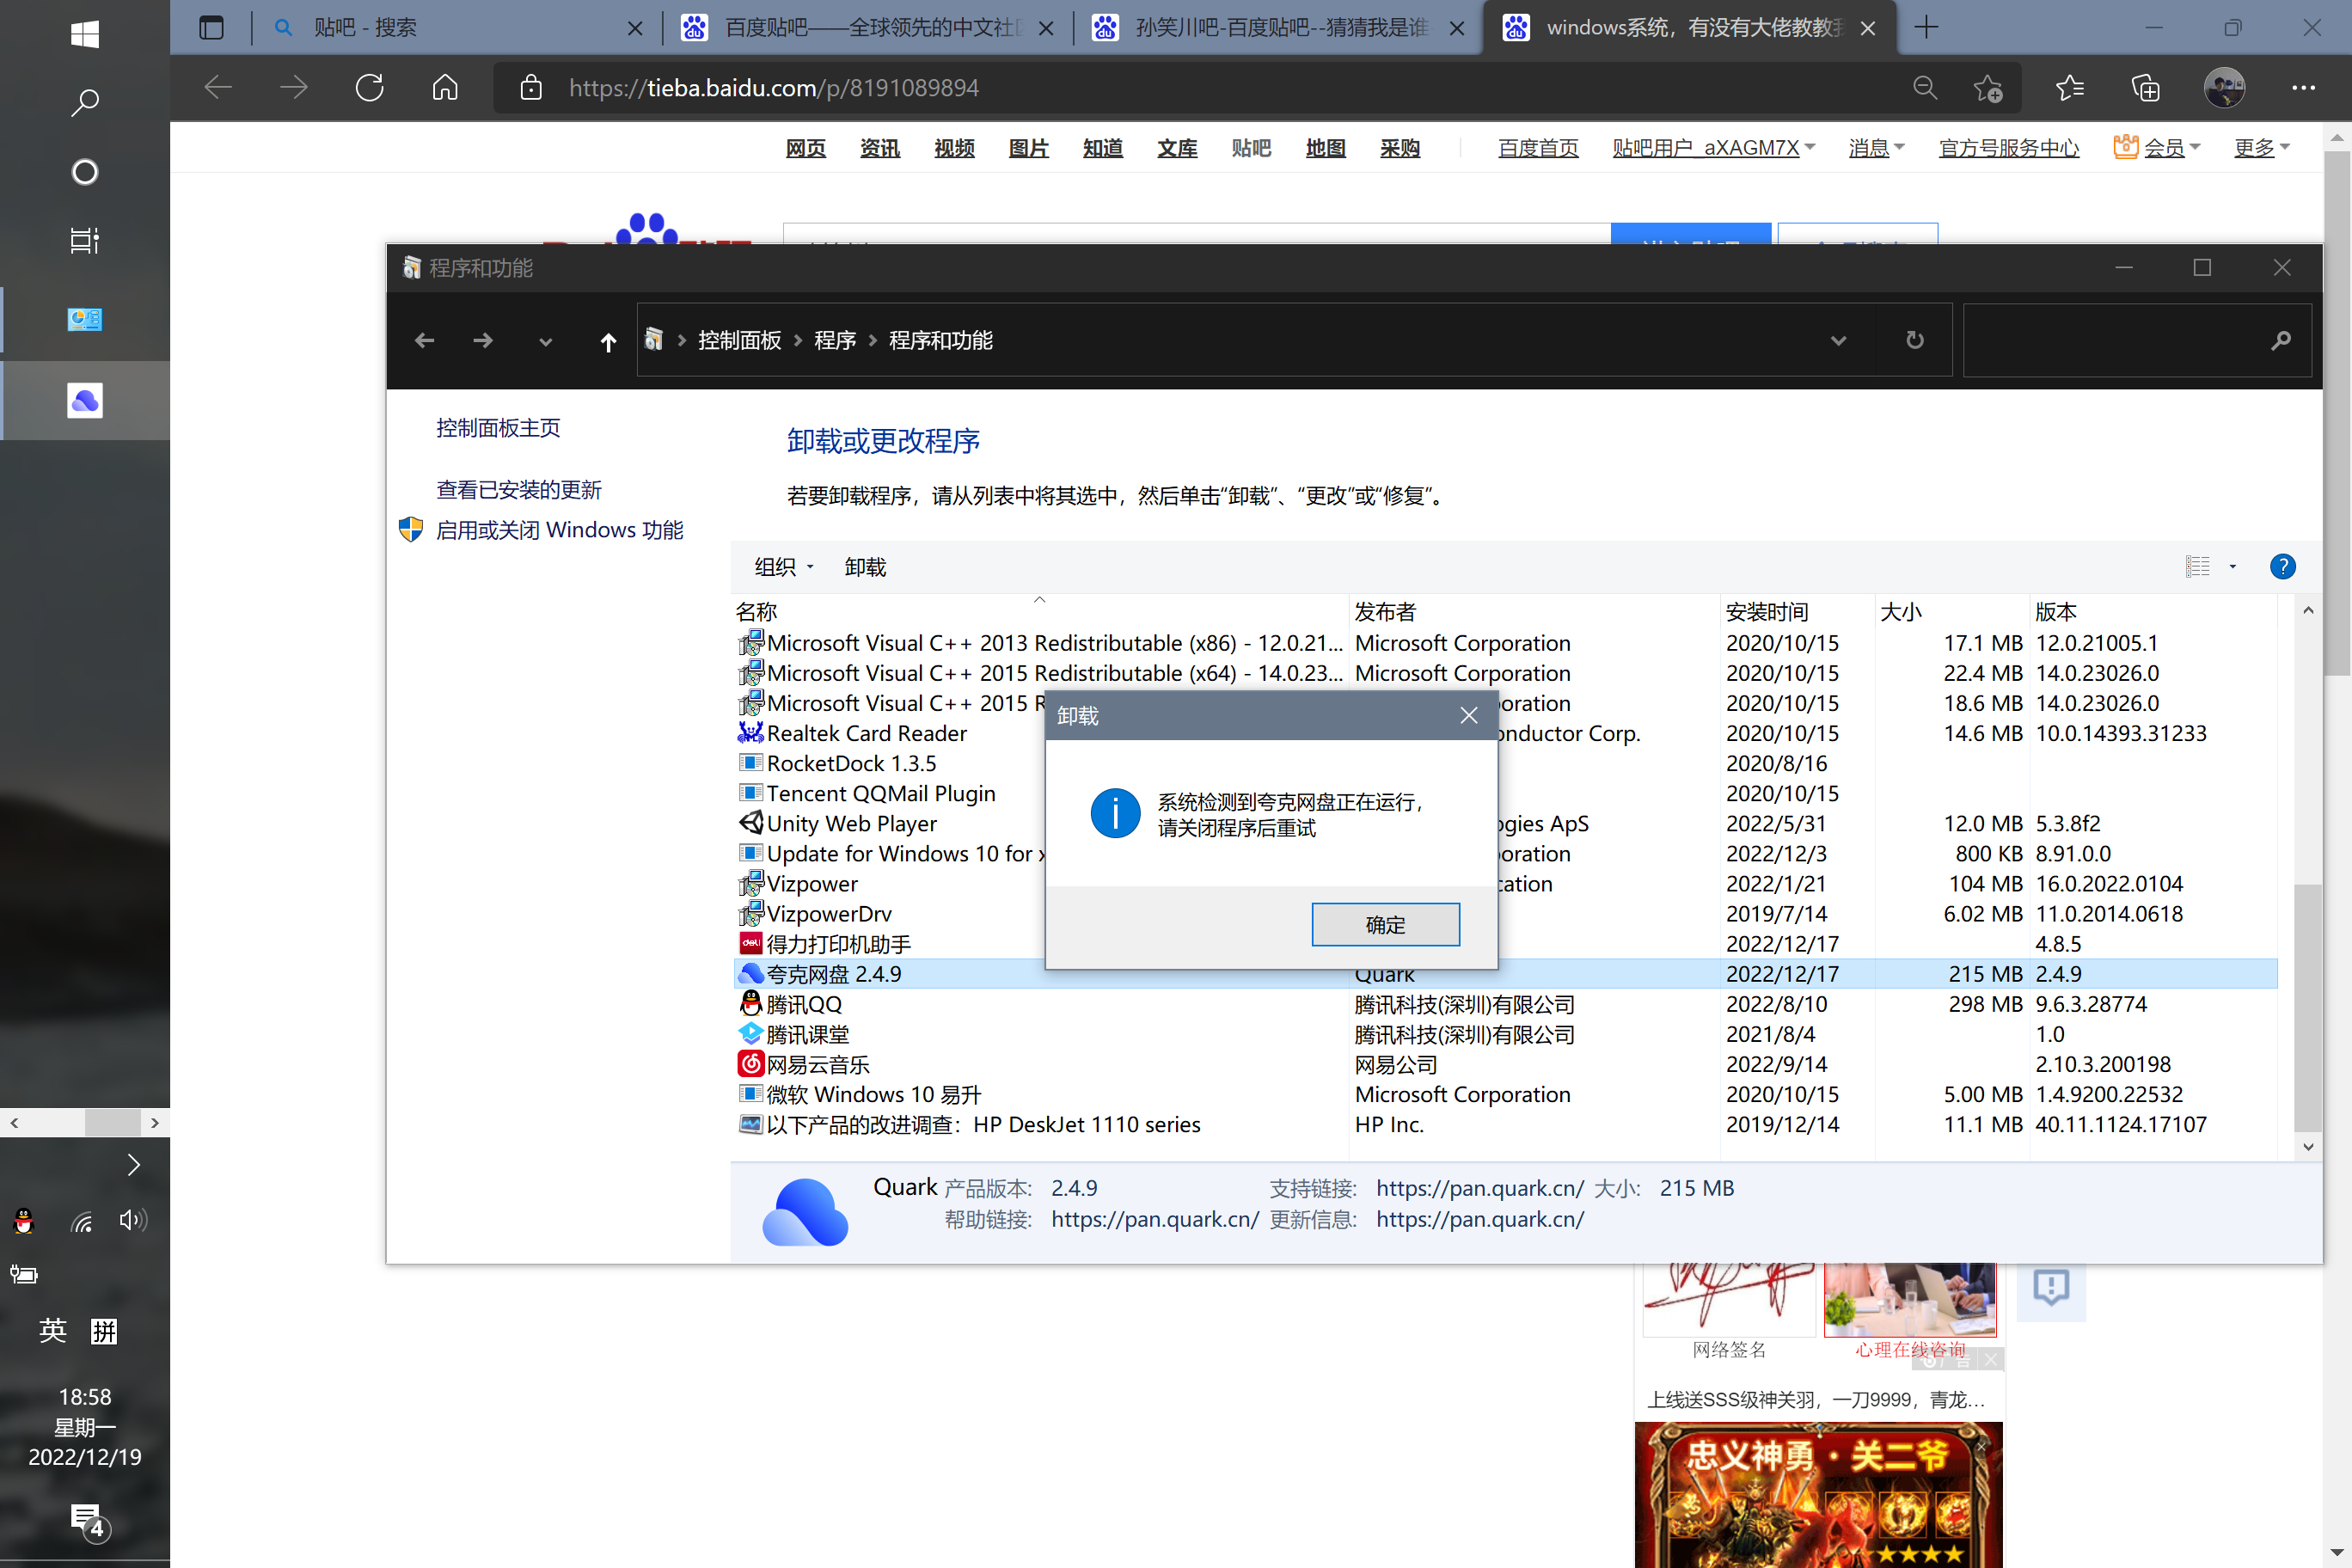Go back in 程序和功能 window

pos(424,340)
